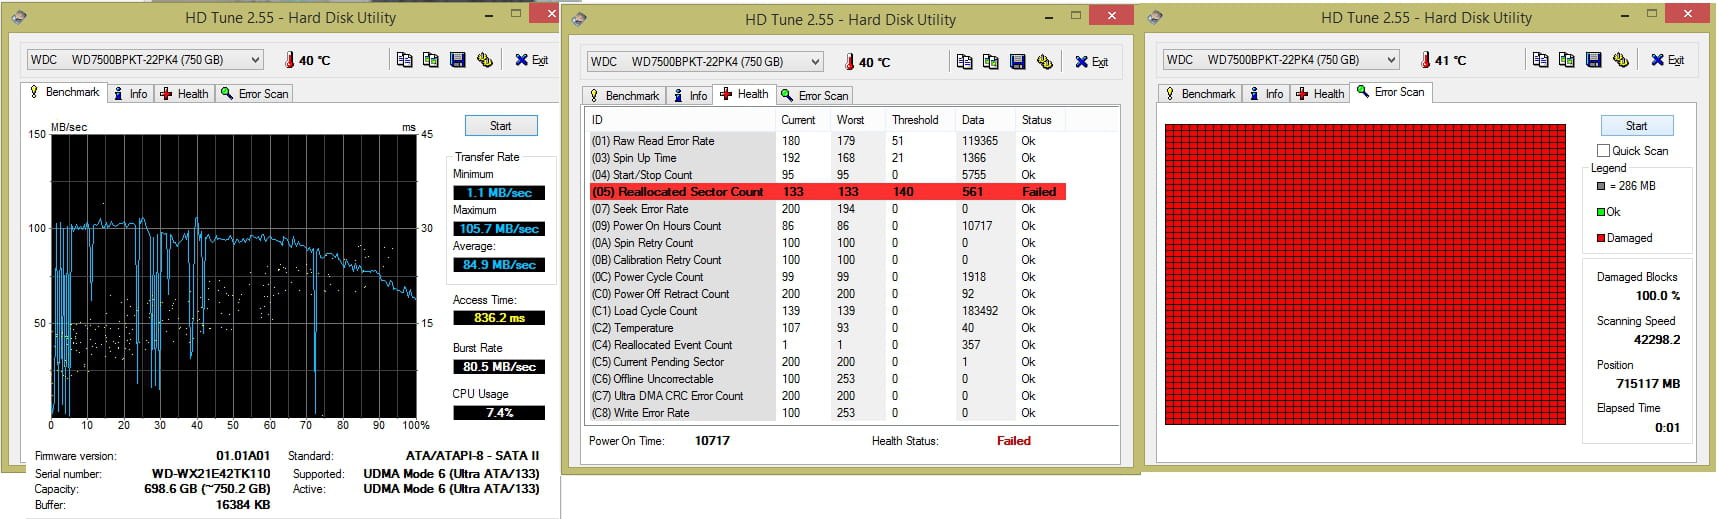Enable the Quick Scan checkbox

pyautogui.click(x=1604, y=151)
